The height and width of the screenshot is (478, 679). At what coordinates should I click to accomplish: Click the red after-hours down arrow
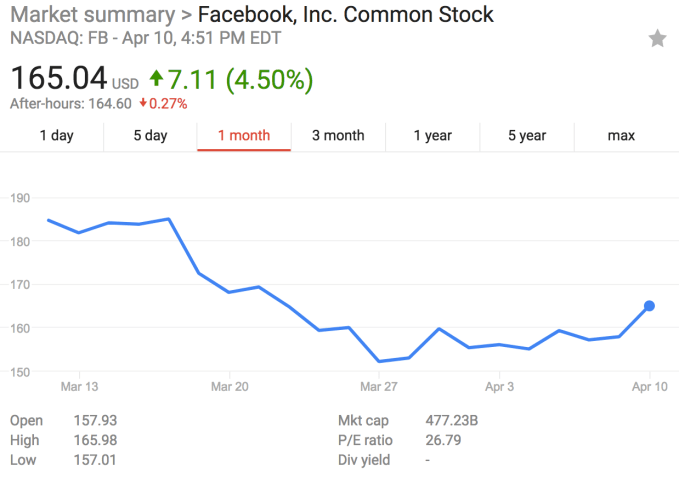coord(144,104)
